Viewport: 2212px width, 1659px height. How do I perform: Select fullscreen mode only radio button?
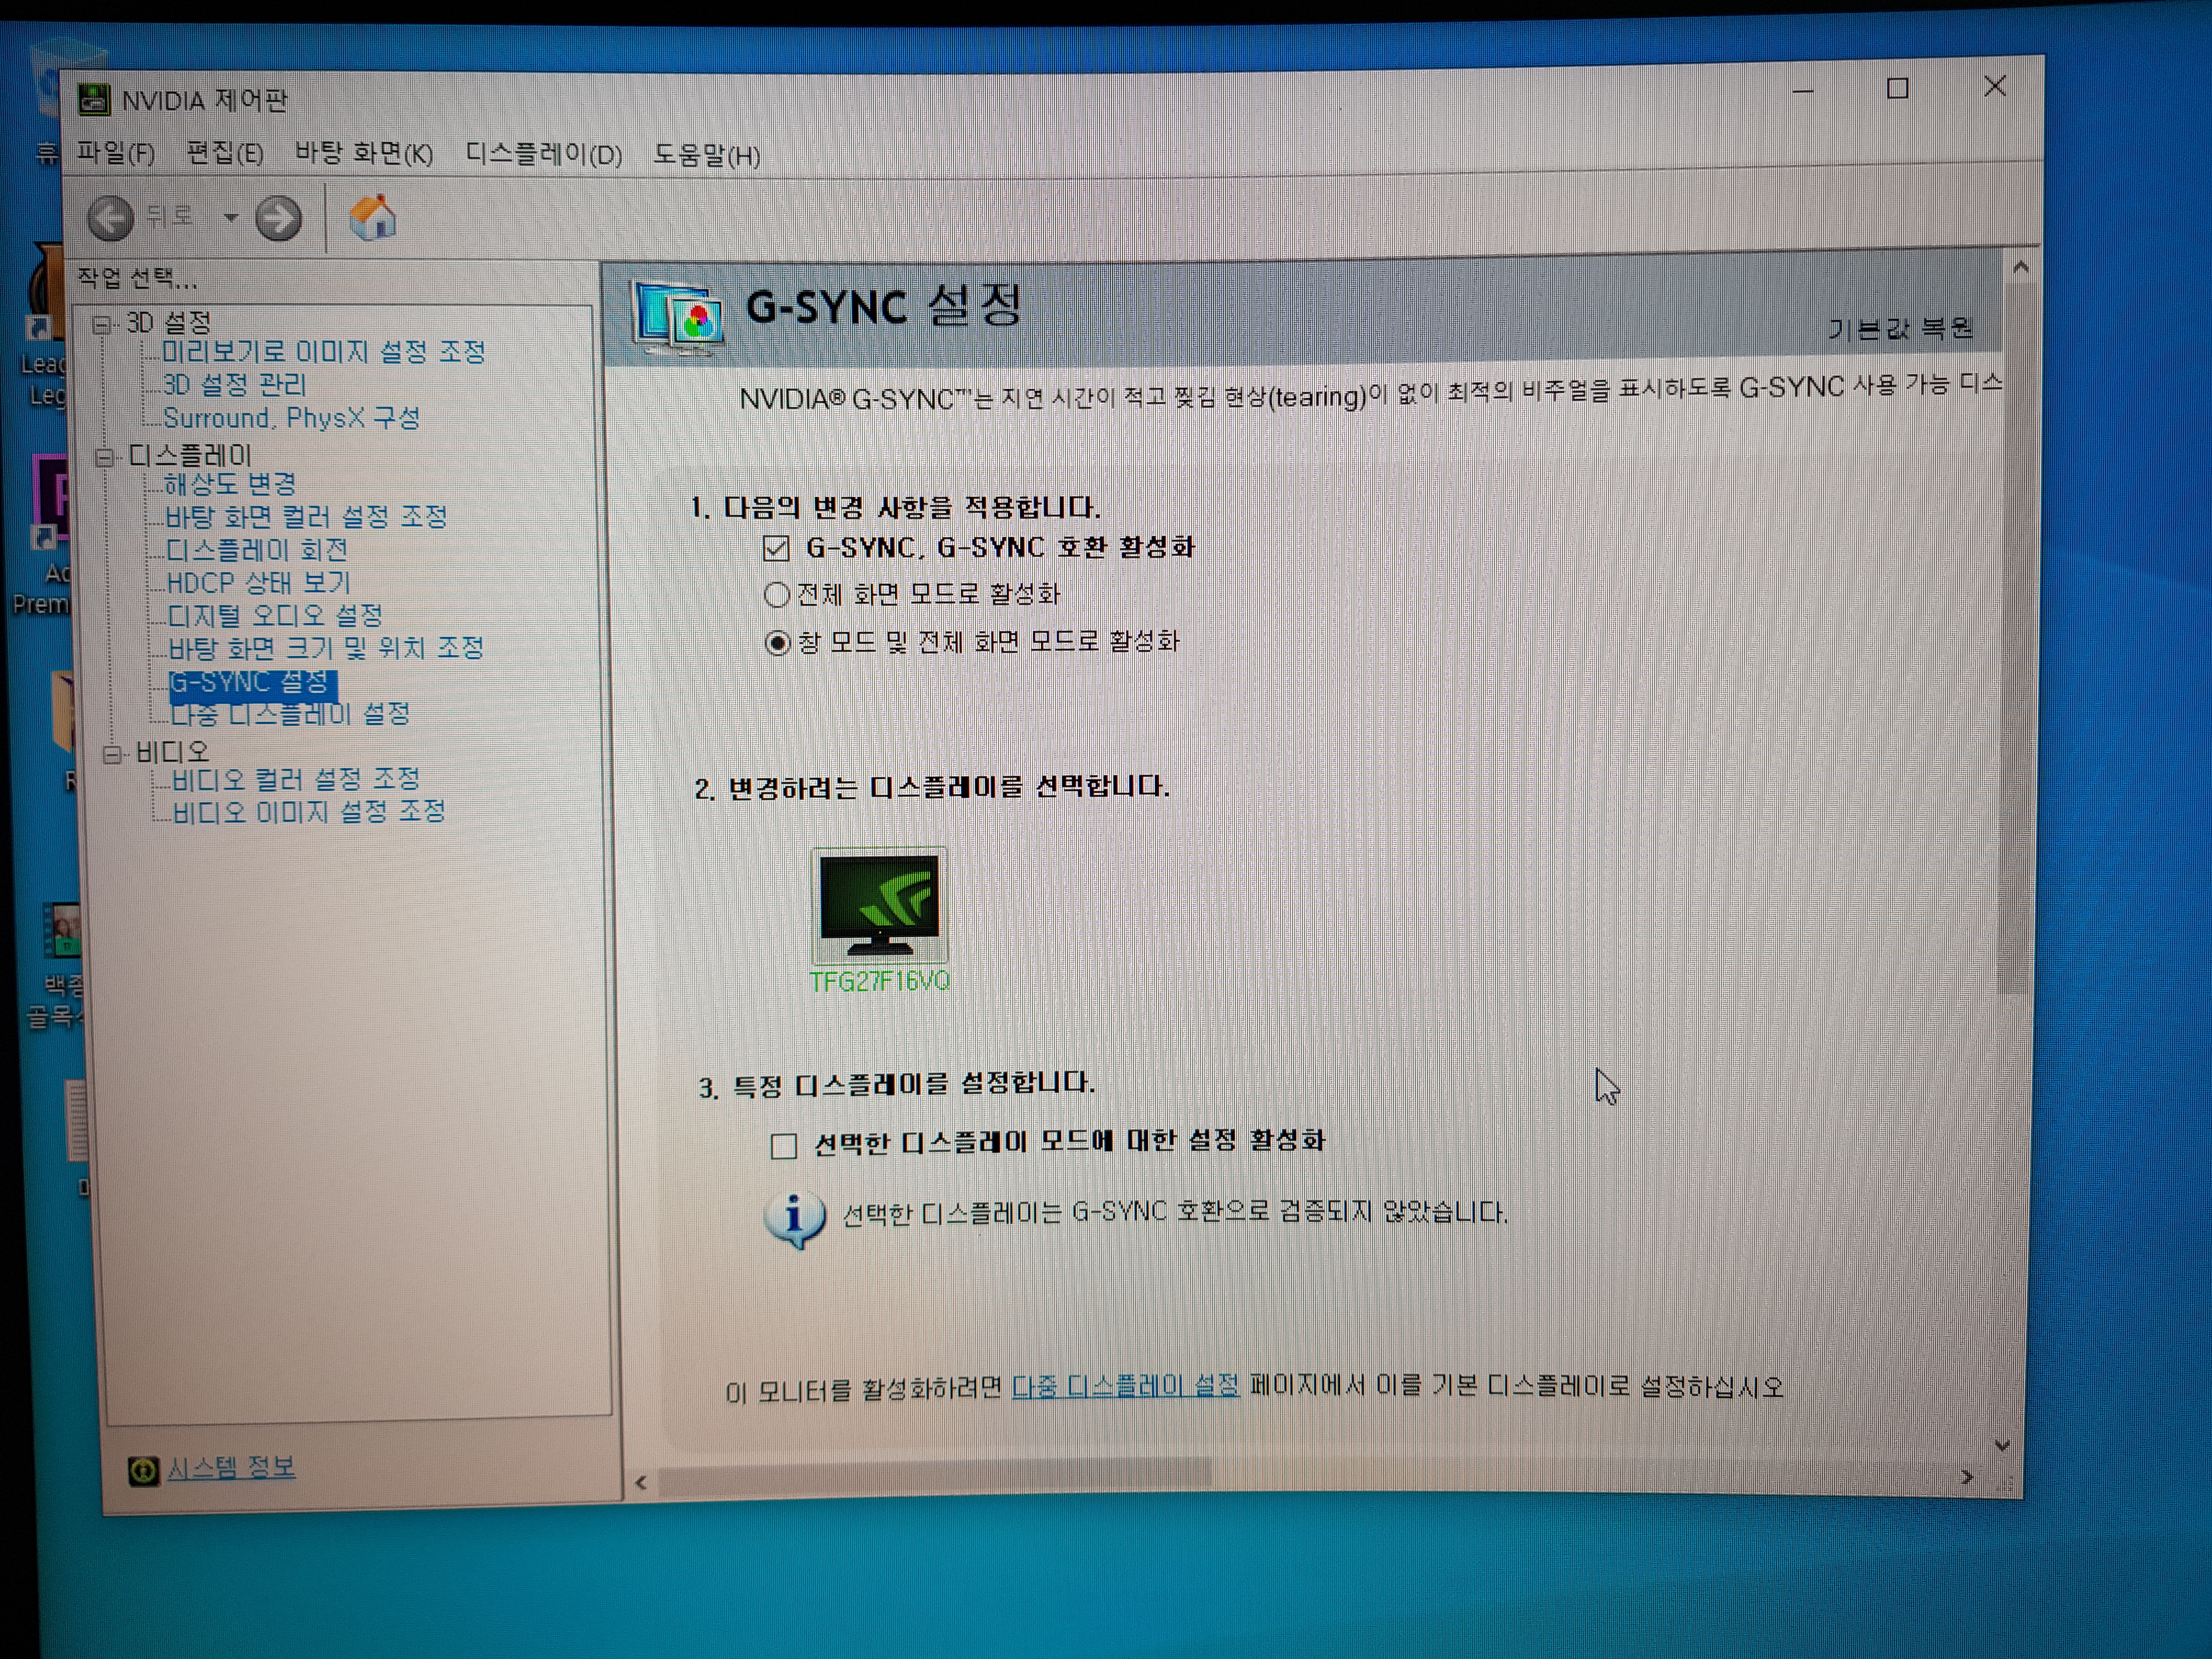[x=777, y=595]
